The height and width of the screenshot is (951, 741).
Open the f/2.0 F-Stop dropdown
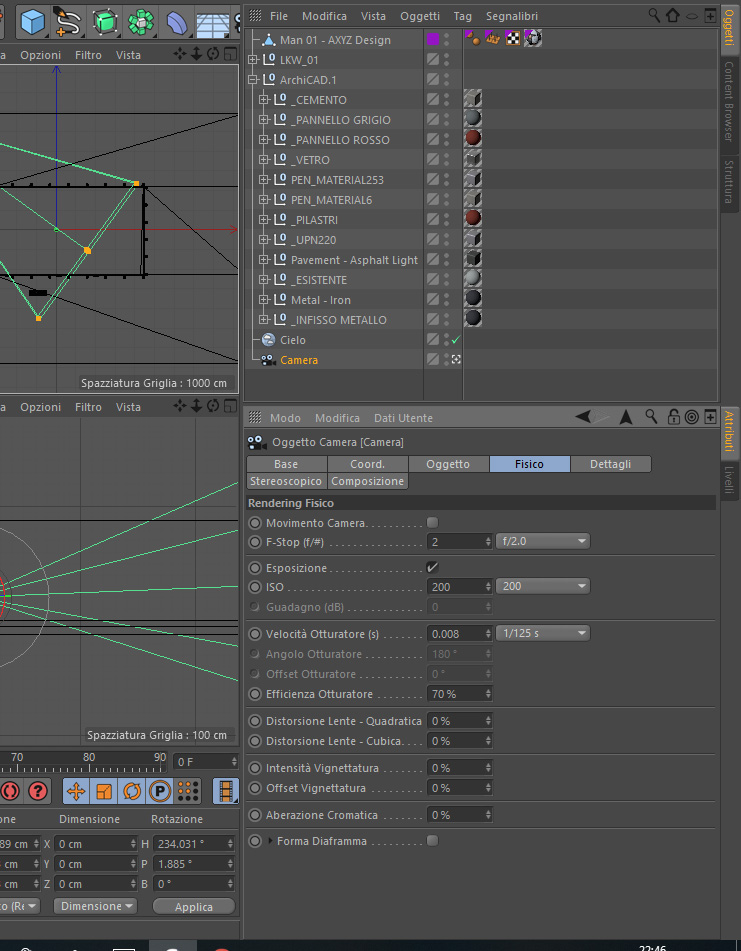point(543,541)
